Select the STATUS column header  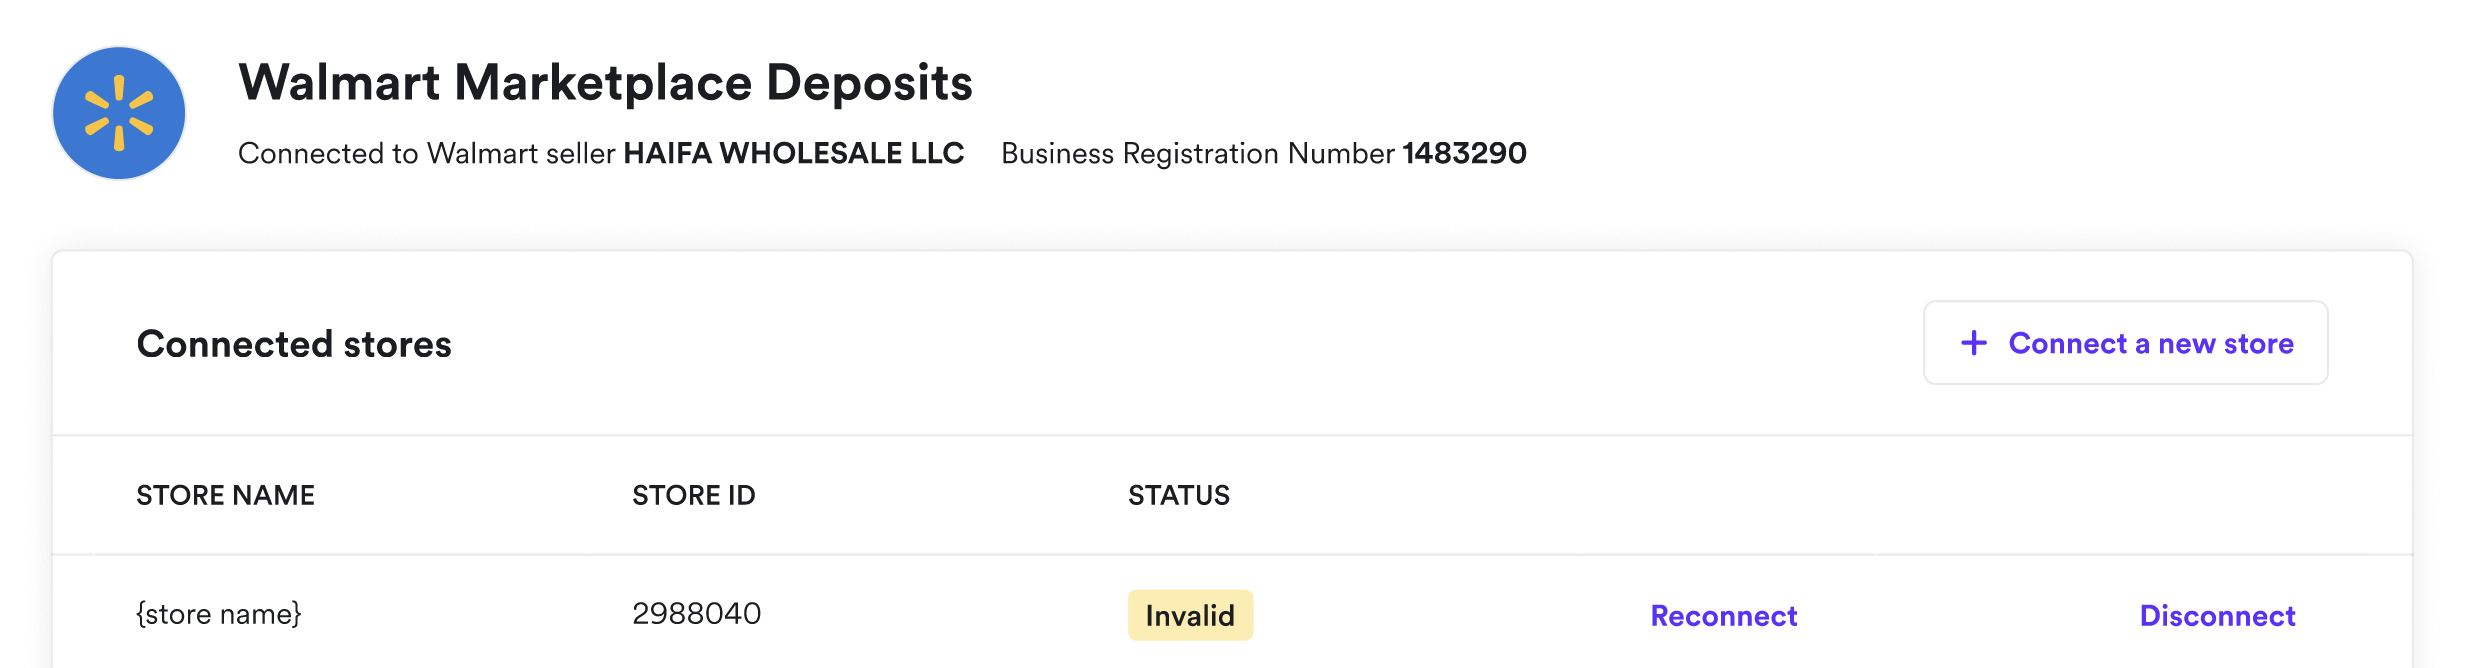coord(1179,495)
